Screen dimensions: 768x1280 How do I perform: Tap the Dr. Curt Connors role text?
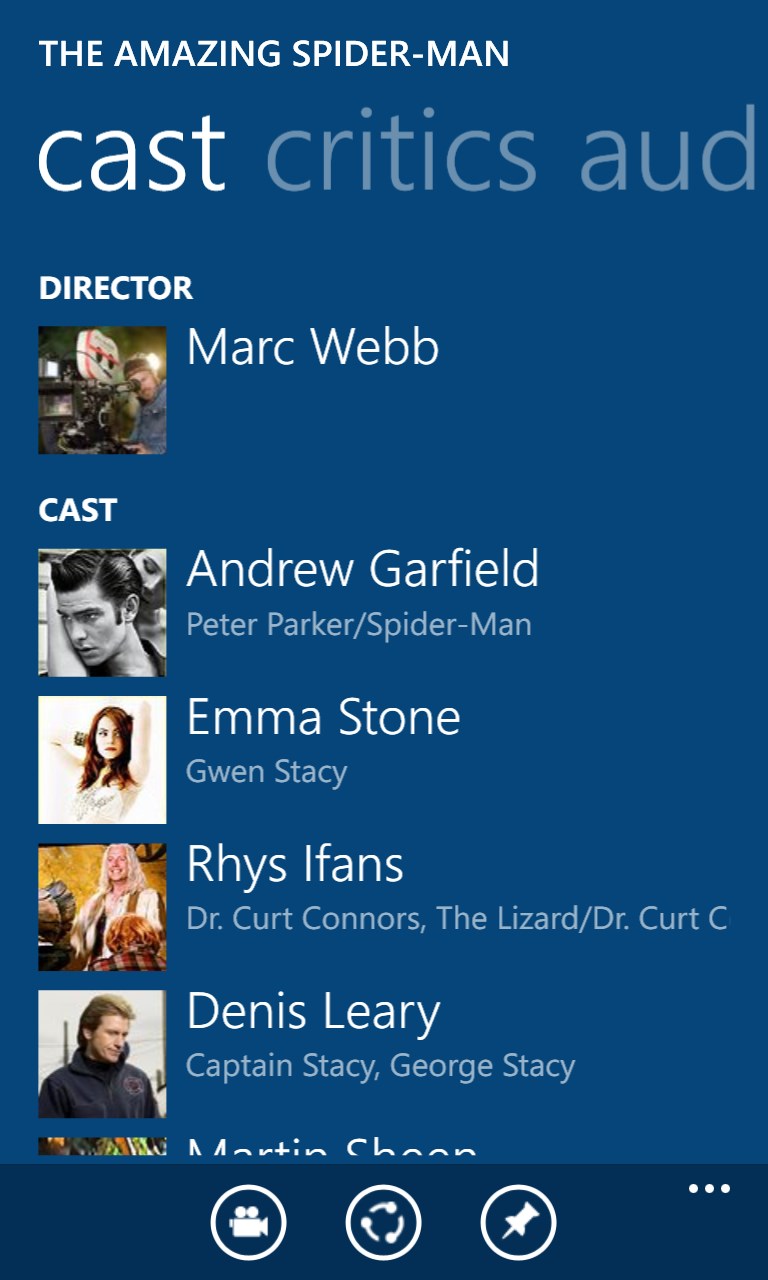tap(458, 919)
